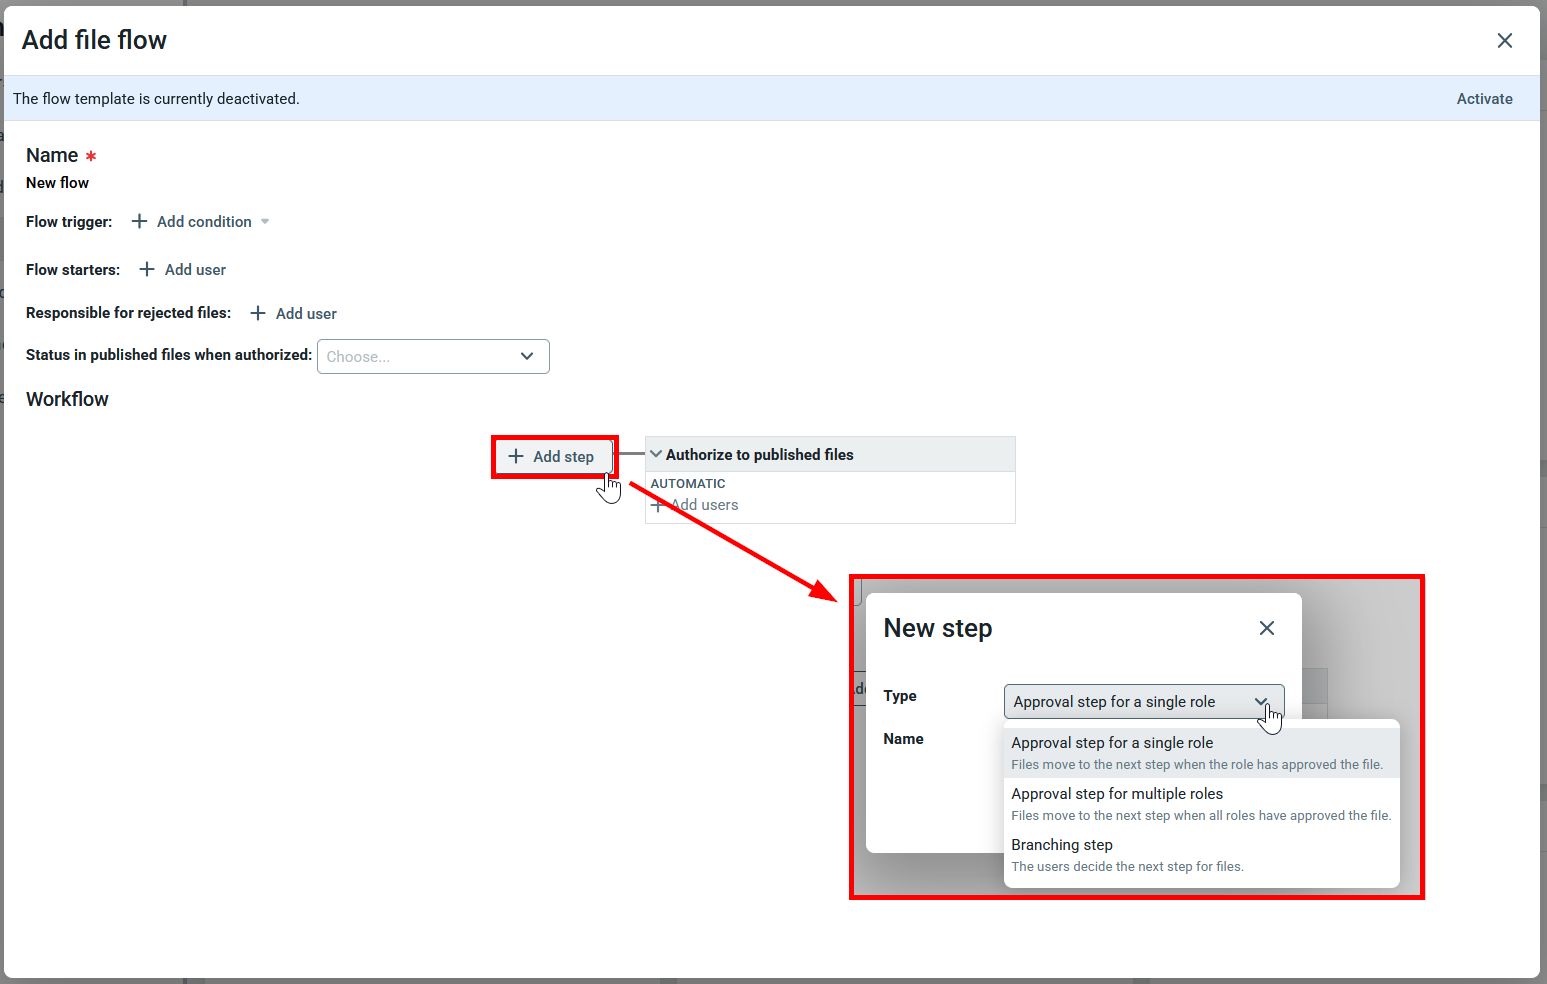Click the Add step button text
The image size is (1547, 984).
pos(563,457)
